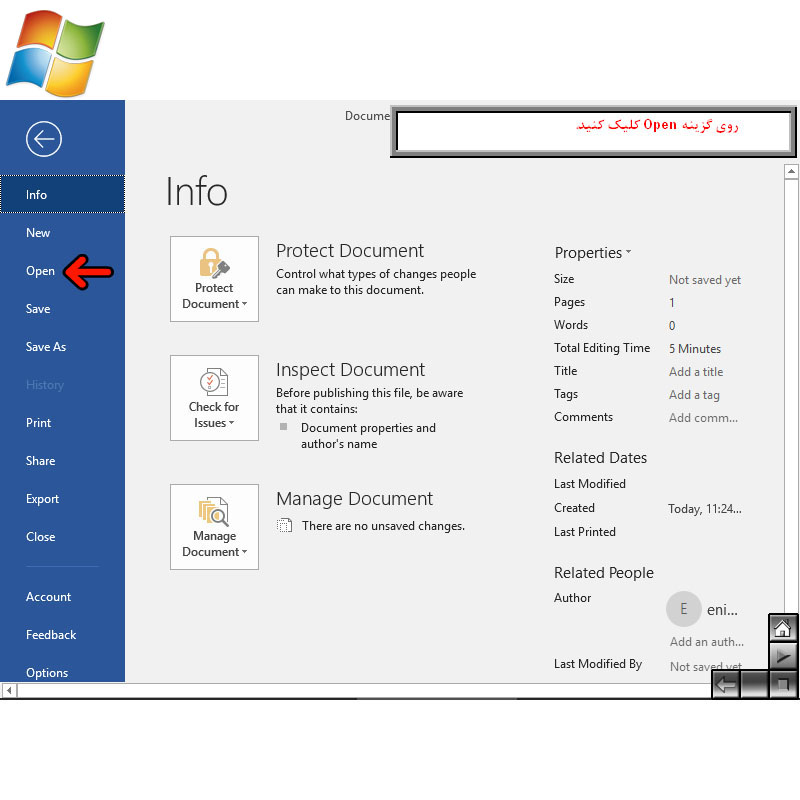Open the Save As page
Viewport: 800px width, 800px height.
tap(46, 347)
